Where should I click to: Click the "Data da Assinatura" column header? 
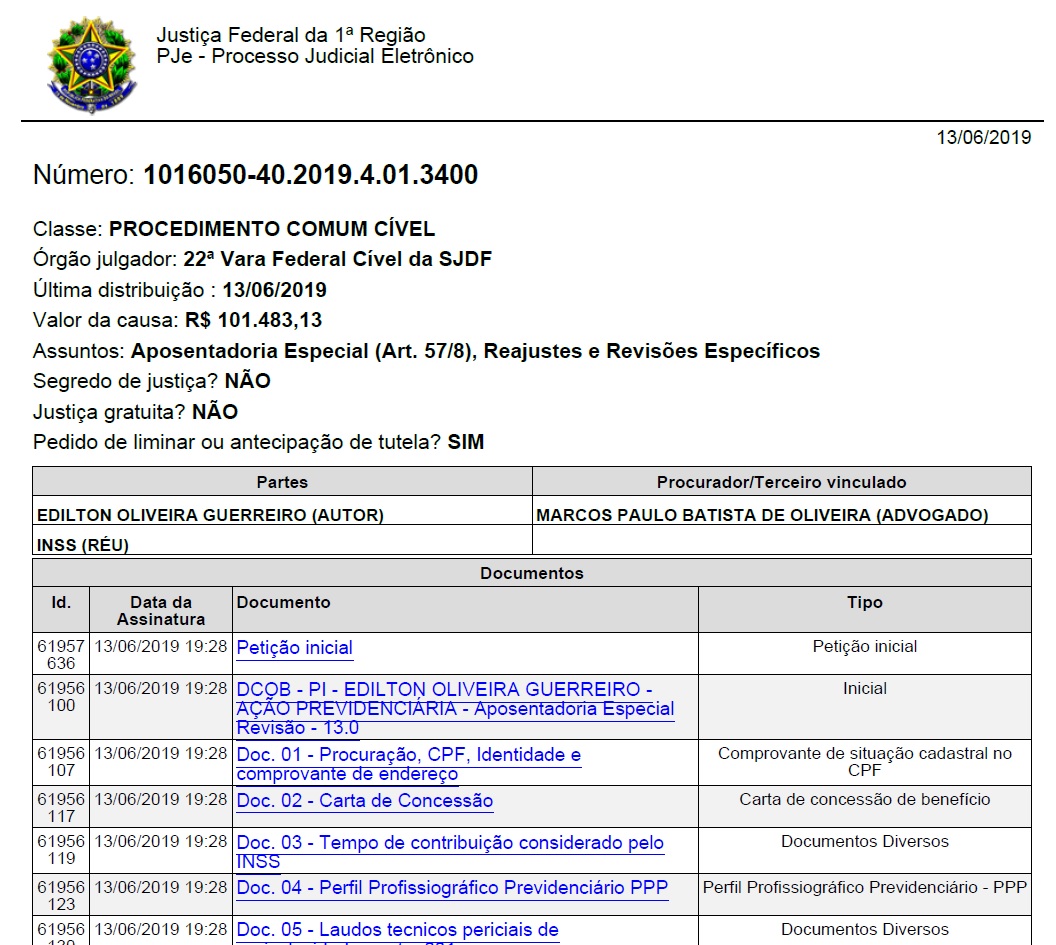[x=160, y=610]
